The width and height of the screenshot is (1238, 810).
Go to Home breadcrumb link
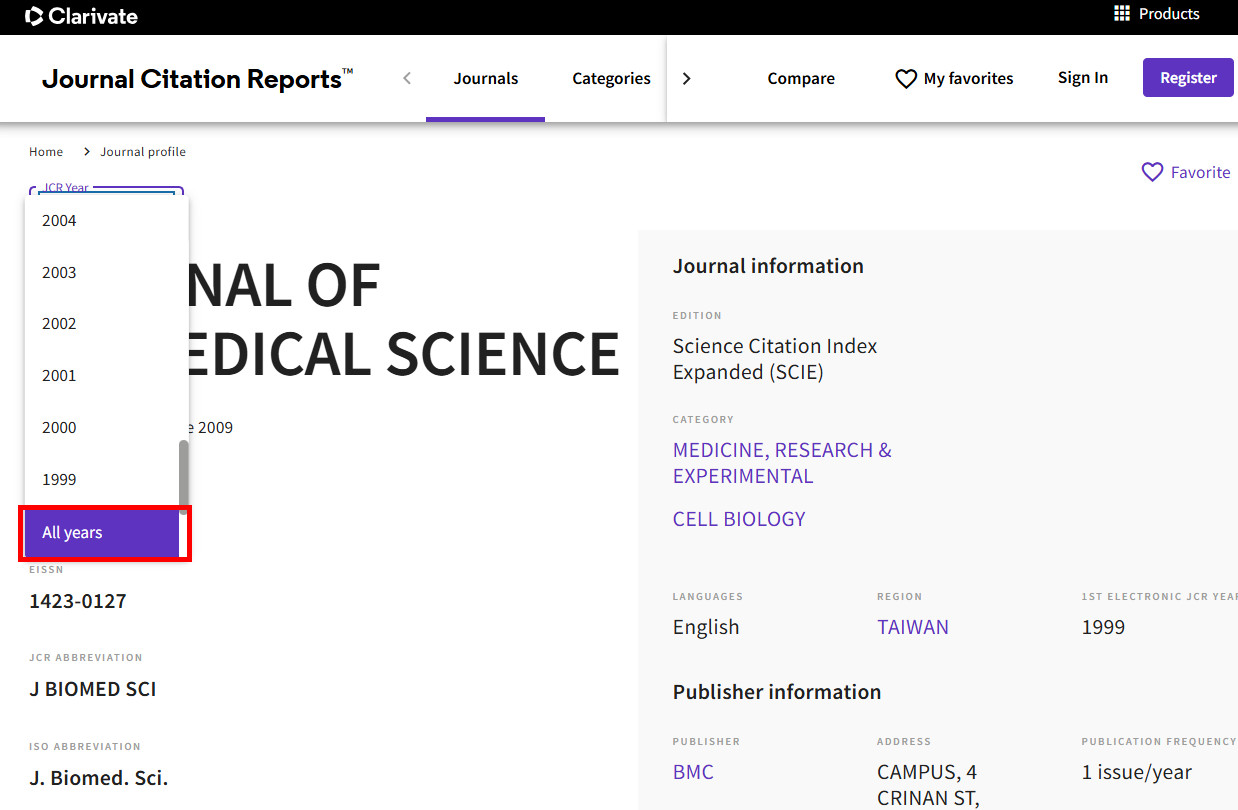[x=46, y=152]
